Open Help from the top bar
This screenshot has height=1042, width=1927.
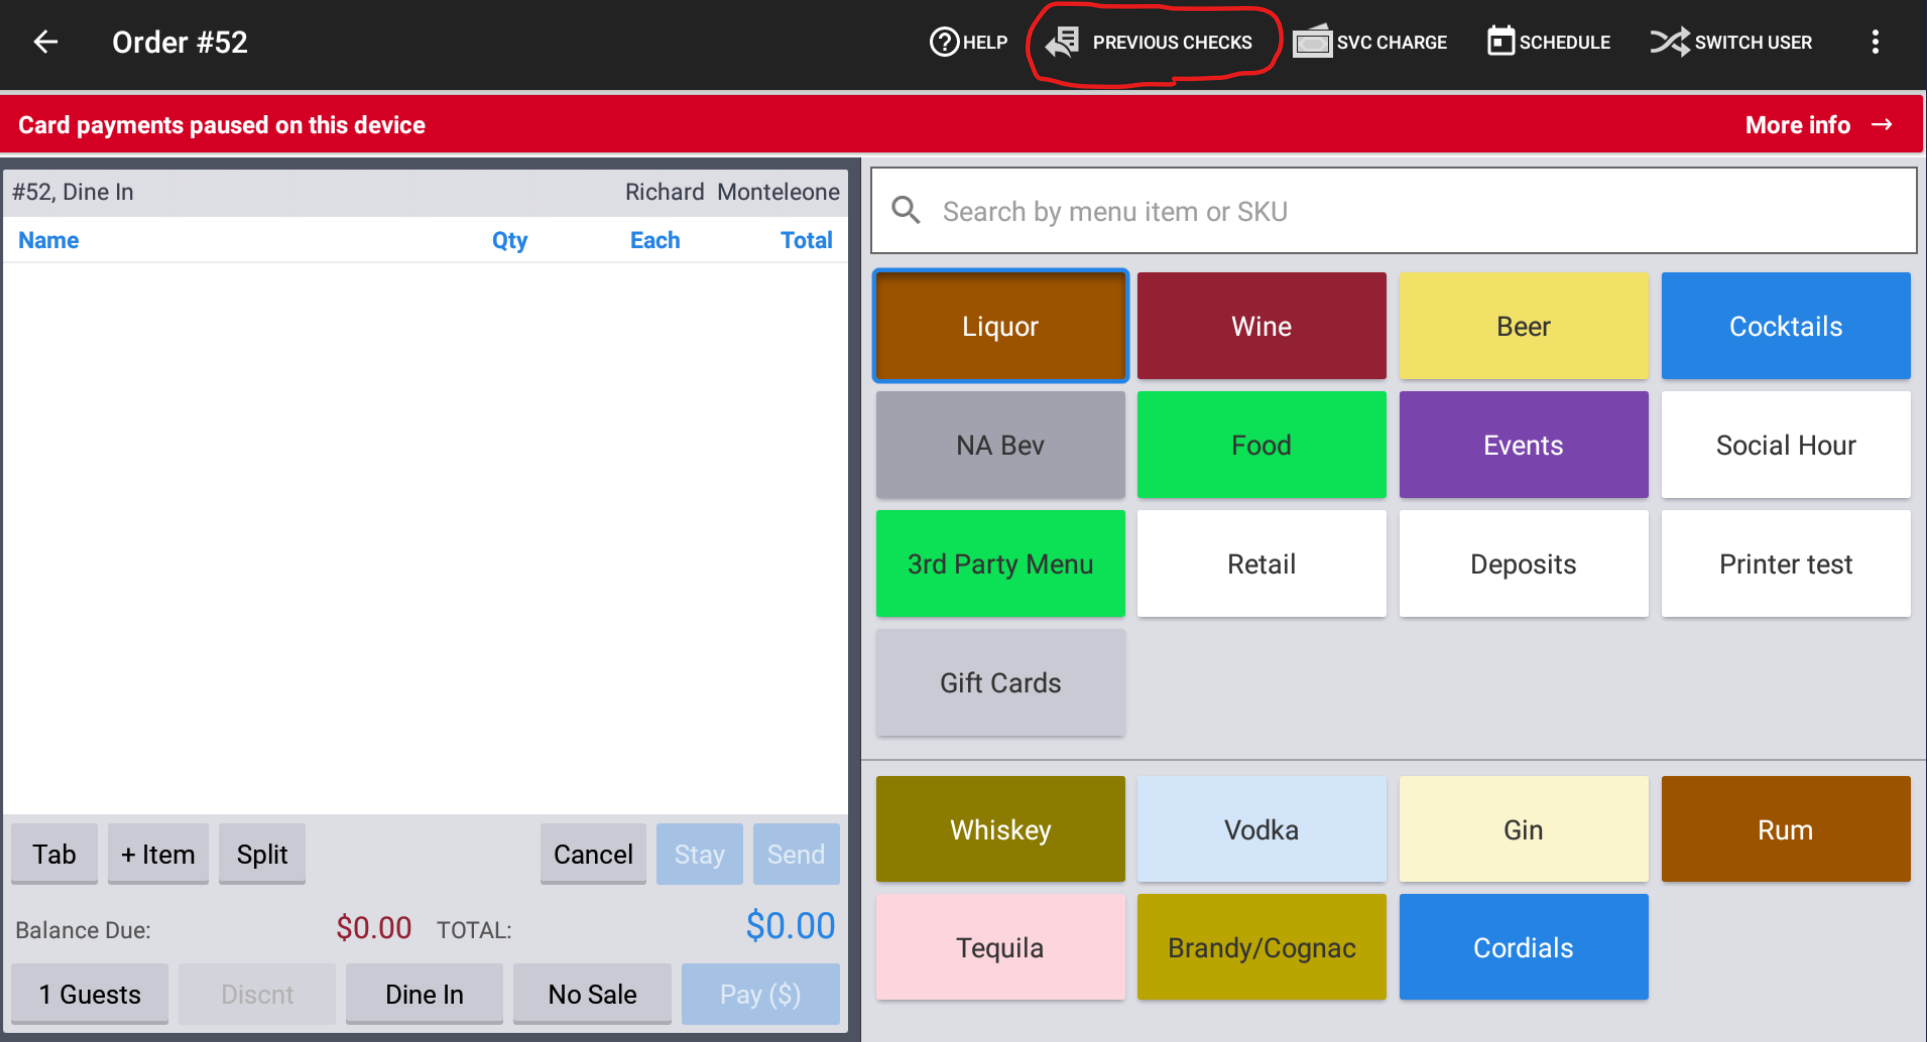[x=968, y=42]
